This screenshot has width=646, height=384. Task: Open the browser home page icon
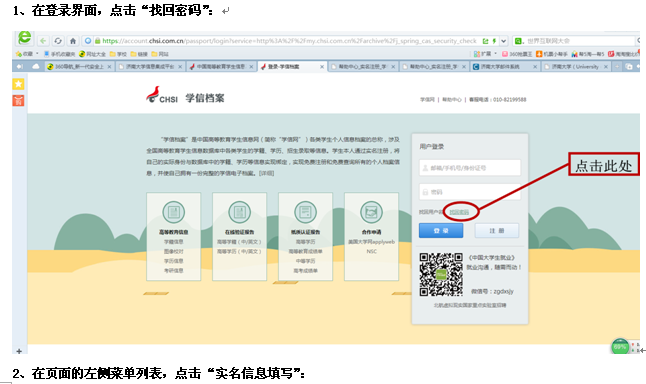click(x=73, y=41)
